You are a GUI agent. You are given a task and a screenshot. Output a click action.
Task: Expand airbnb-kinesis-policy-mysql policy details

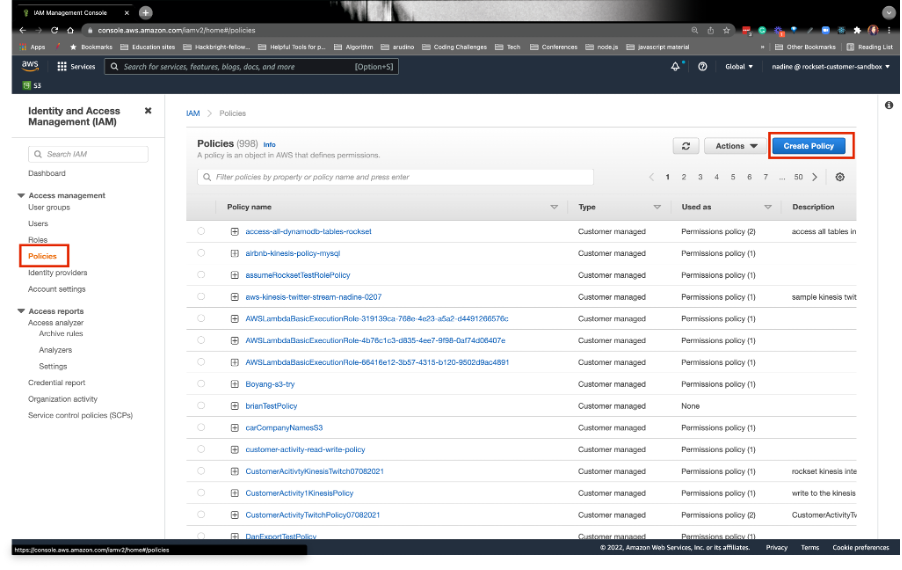click(x=235, y=253)
